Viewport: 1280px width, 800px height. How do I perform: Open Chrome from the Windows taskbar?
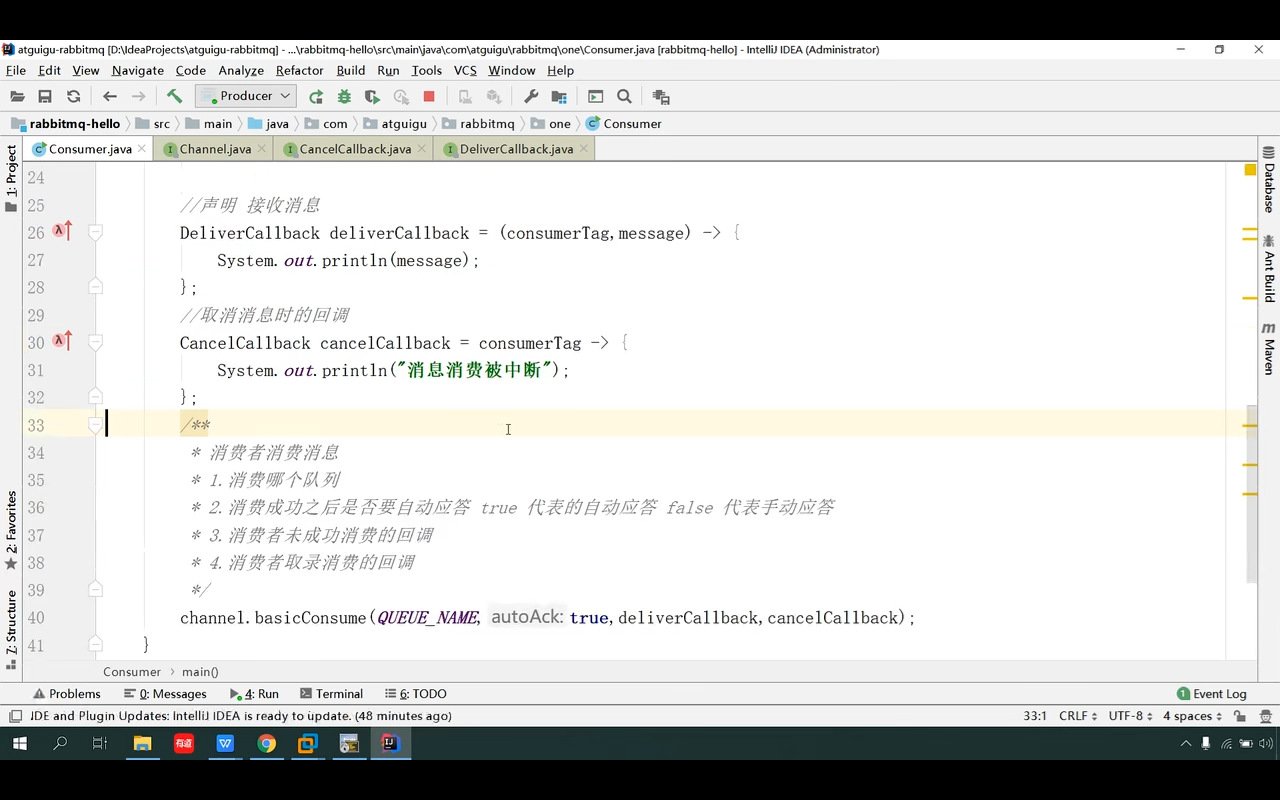pos(266,743)
